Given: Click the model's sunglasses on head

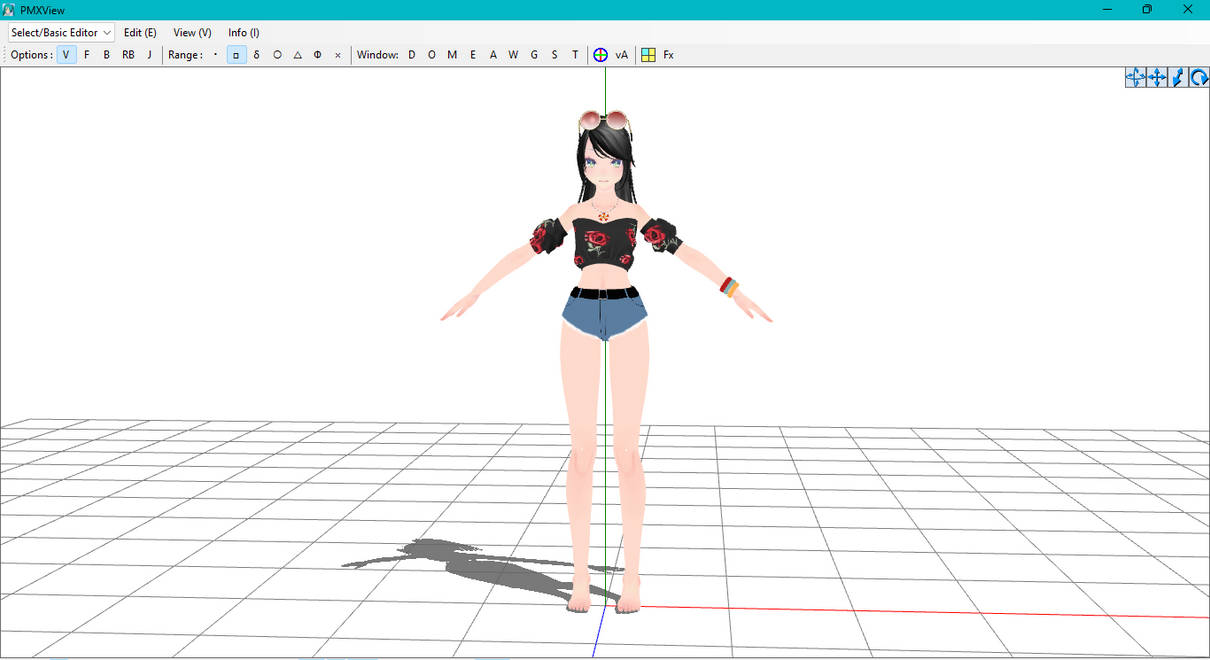Looking at the screenshot, I should pos(604,121).
